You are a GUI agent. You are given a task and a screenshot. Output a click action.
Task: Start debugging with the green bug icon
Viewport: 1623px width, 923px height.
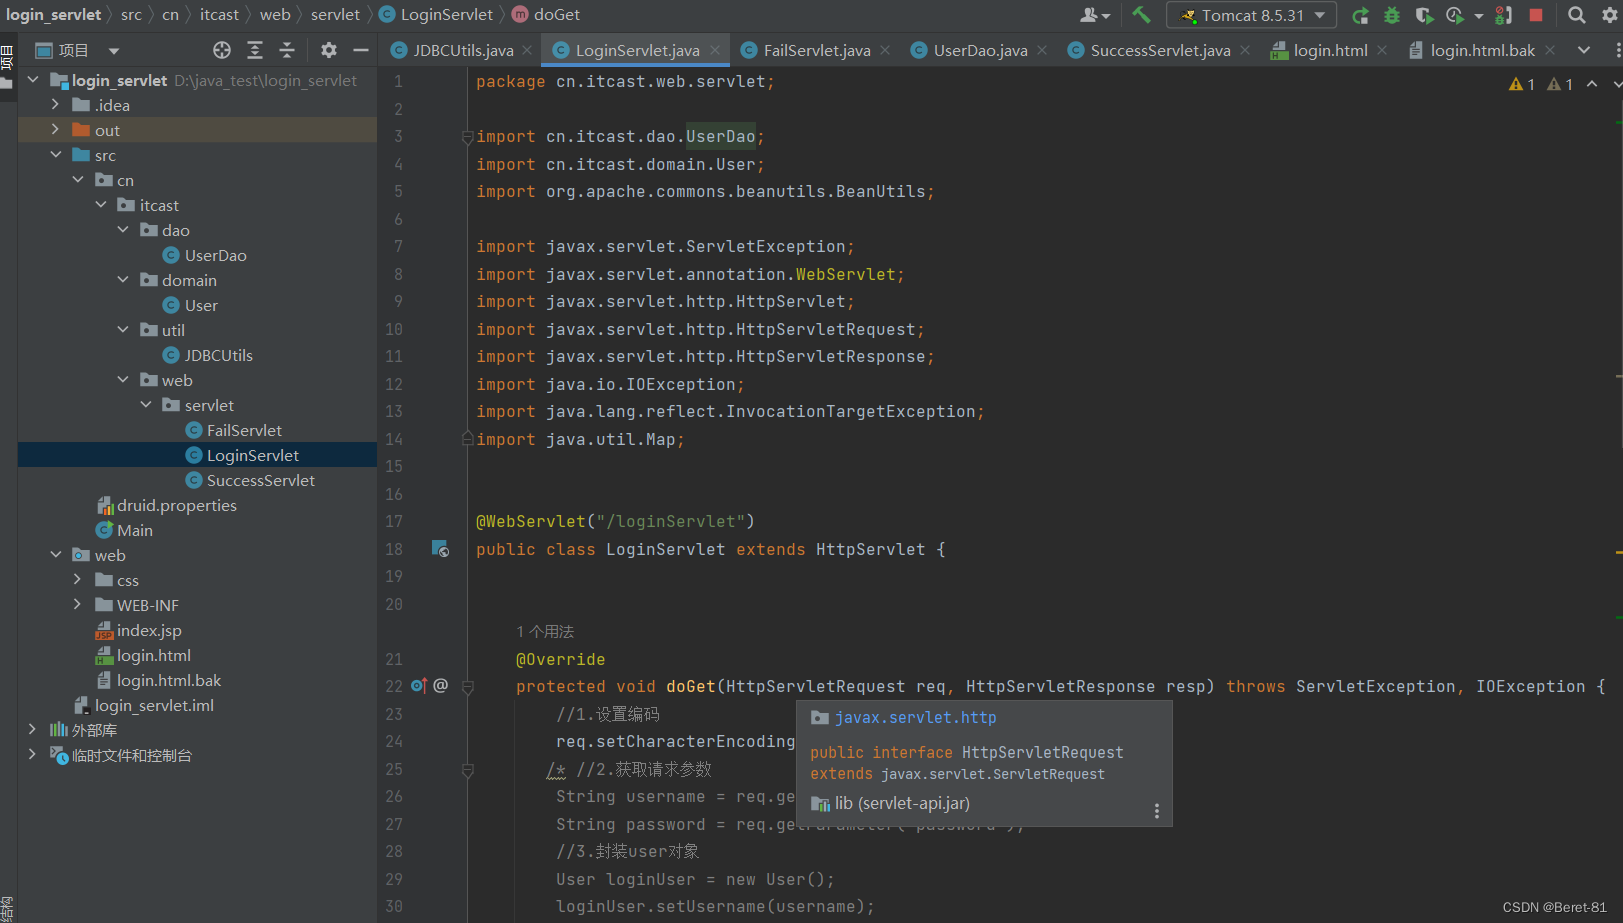pos(1392,15)
